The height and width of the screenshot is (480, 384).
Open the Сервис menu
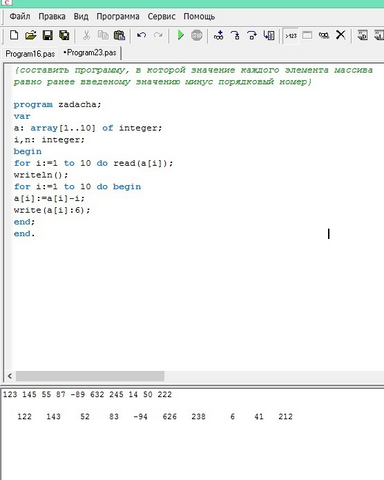pyautogui.click(x=161, y=16)
